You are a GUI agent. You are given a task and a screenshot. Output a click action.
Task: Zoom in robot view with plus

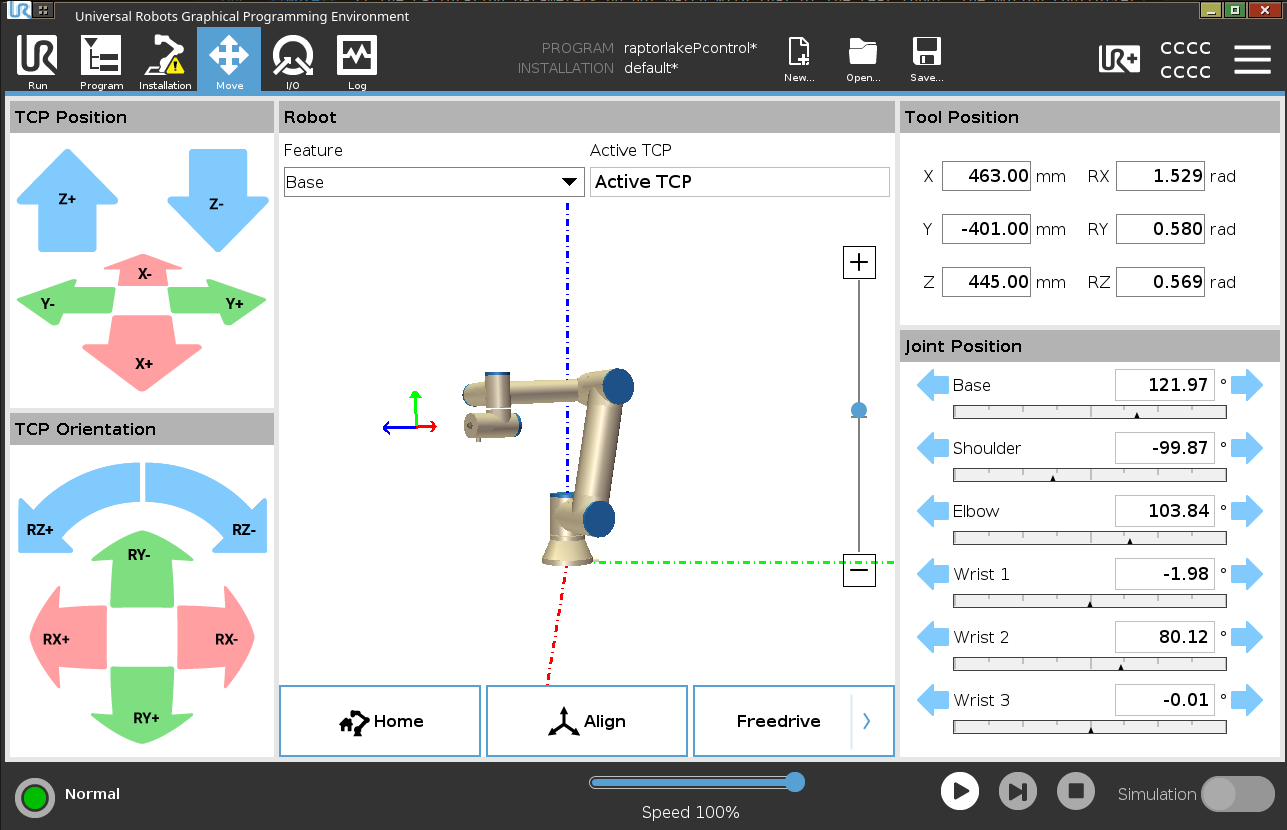pyautogui.click(x=859, y=263)
